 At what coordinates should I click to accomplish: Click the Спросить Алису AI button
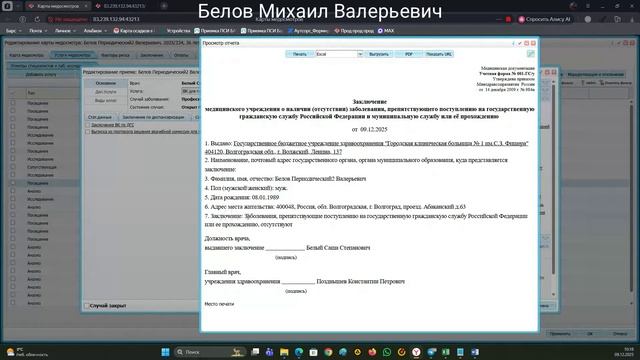pyautogui.click(x=544, y=19)
